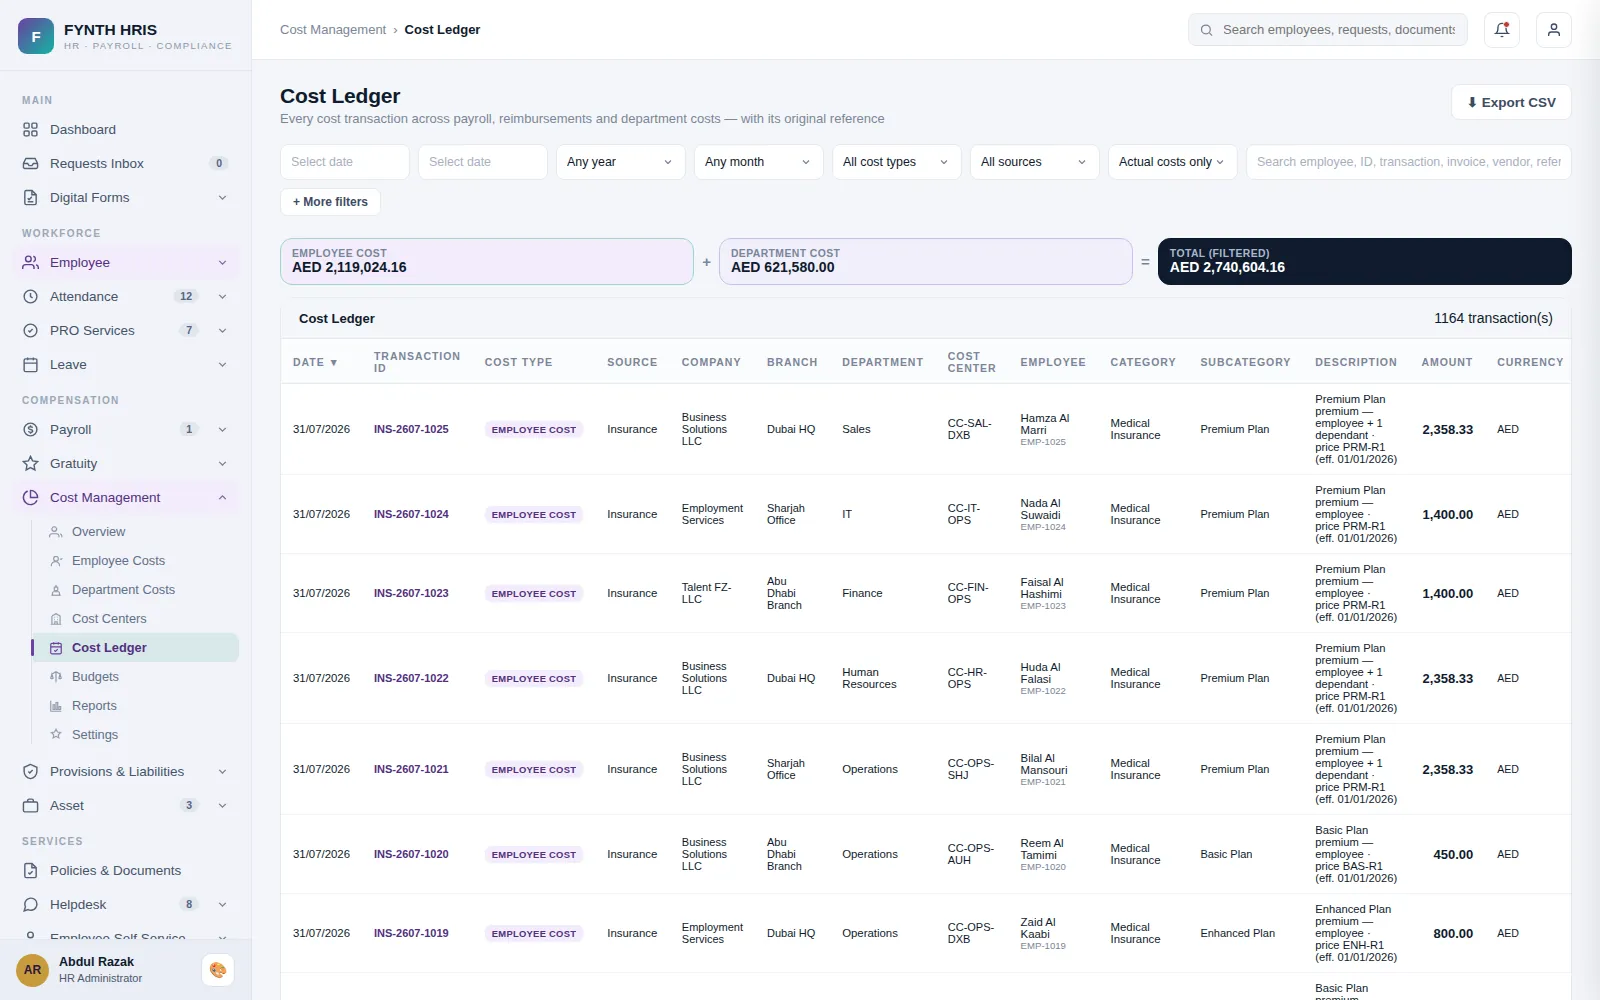The width and height of the screenshot is (1600, 1000).
Task: Click the Attendance clock icon
Action: point(31,297)
